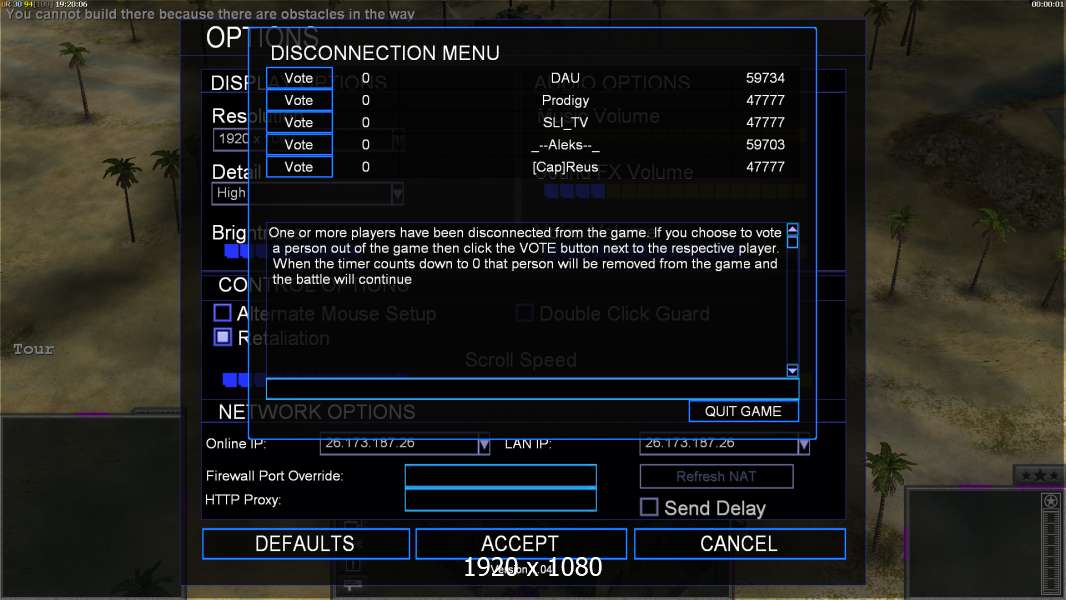Image resolution: width=1066 pixels, height=600 pixels.
Task: Toggle the Double Click Guard checkbox
Action: (x=524, y=313)
